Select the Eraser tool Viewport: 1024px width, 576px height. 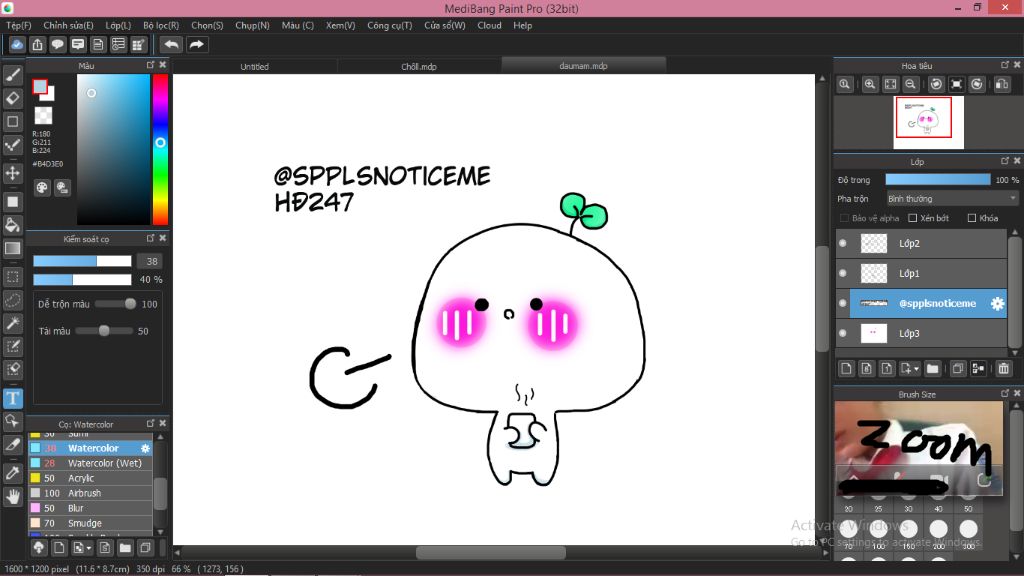[12, 99]
